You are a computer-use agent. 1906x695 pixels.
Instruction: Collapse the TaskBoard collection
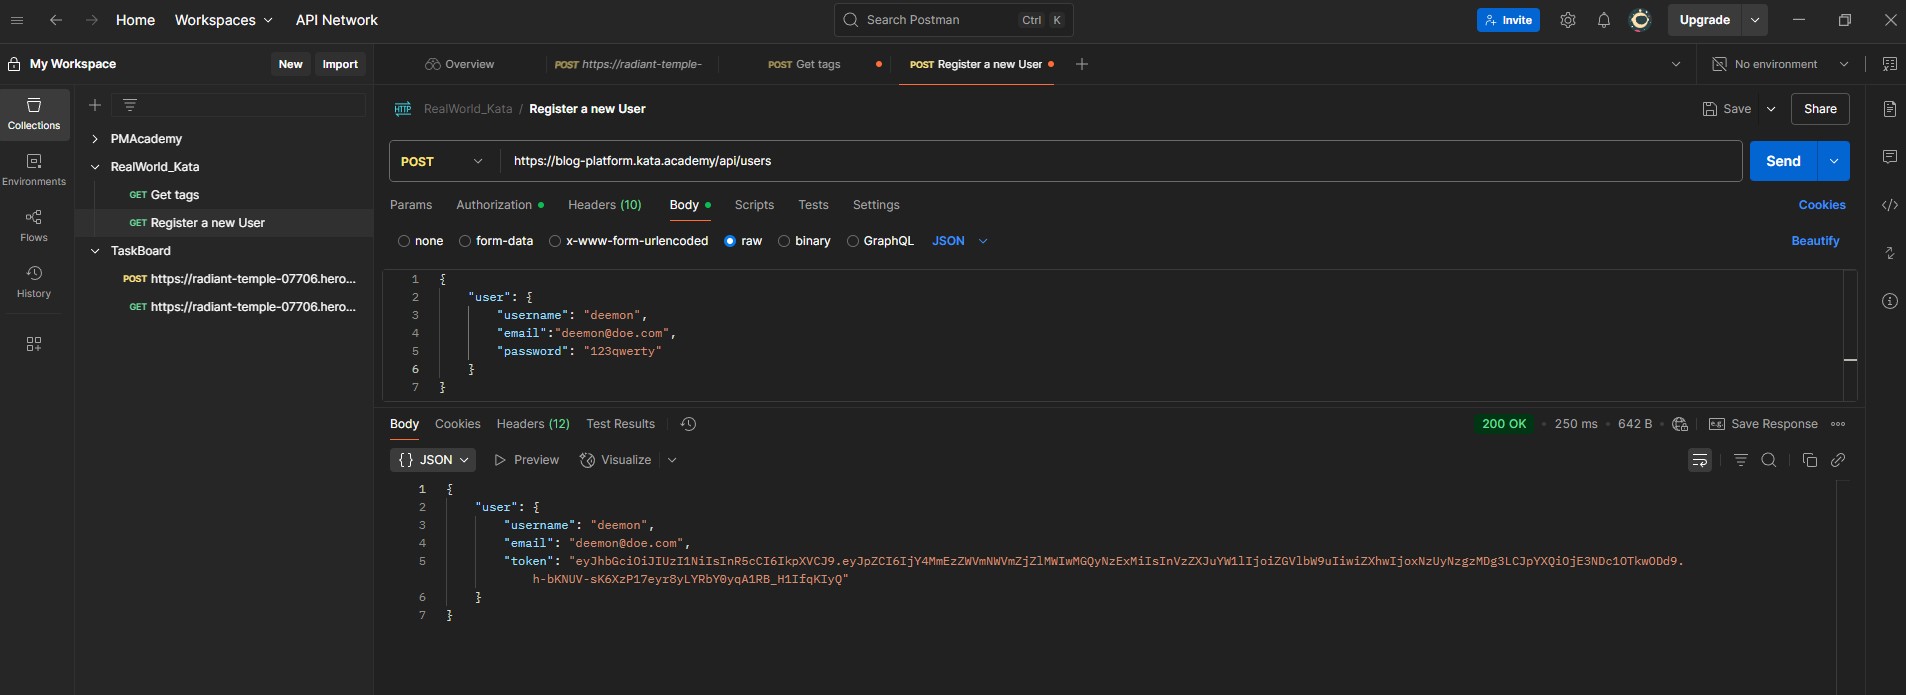[x=95, y=251]
